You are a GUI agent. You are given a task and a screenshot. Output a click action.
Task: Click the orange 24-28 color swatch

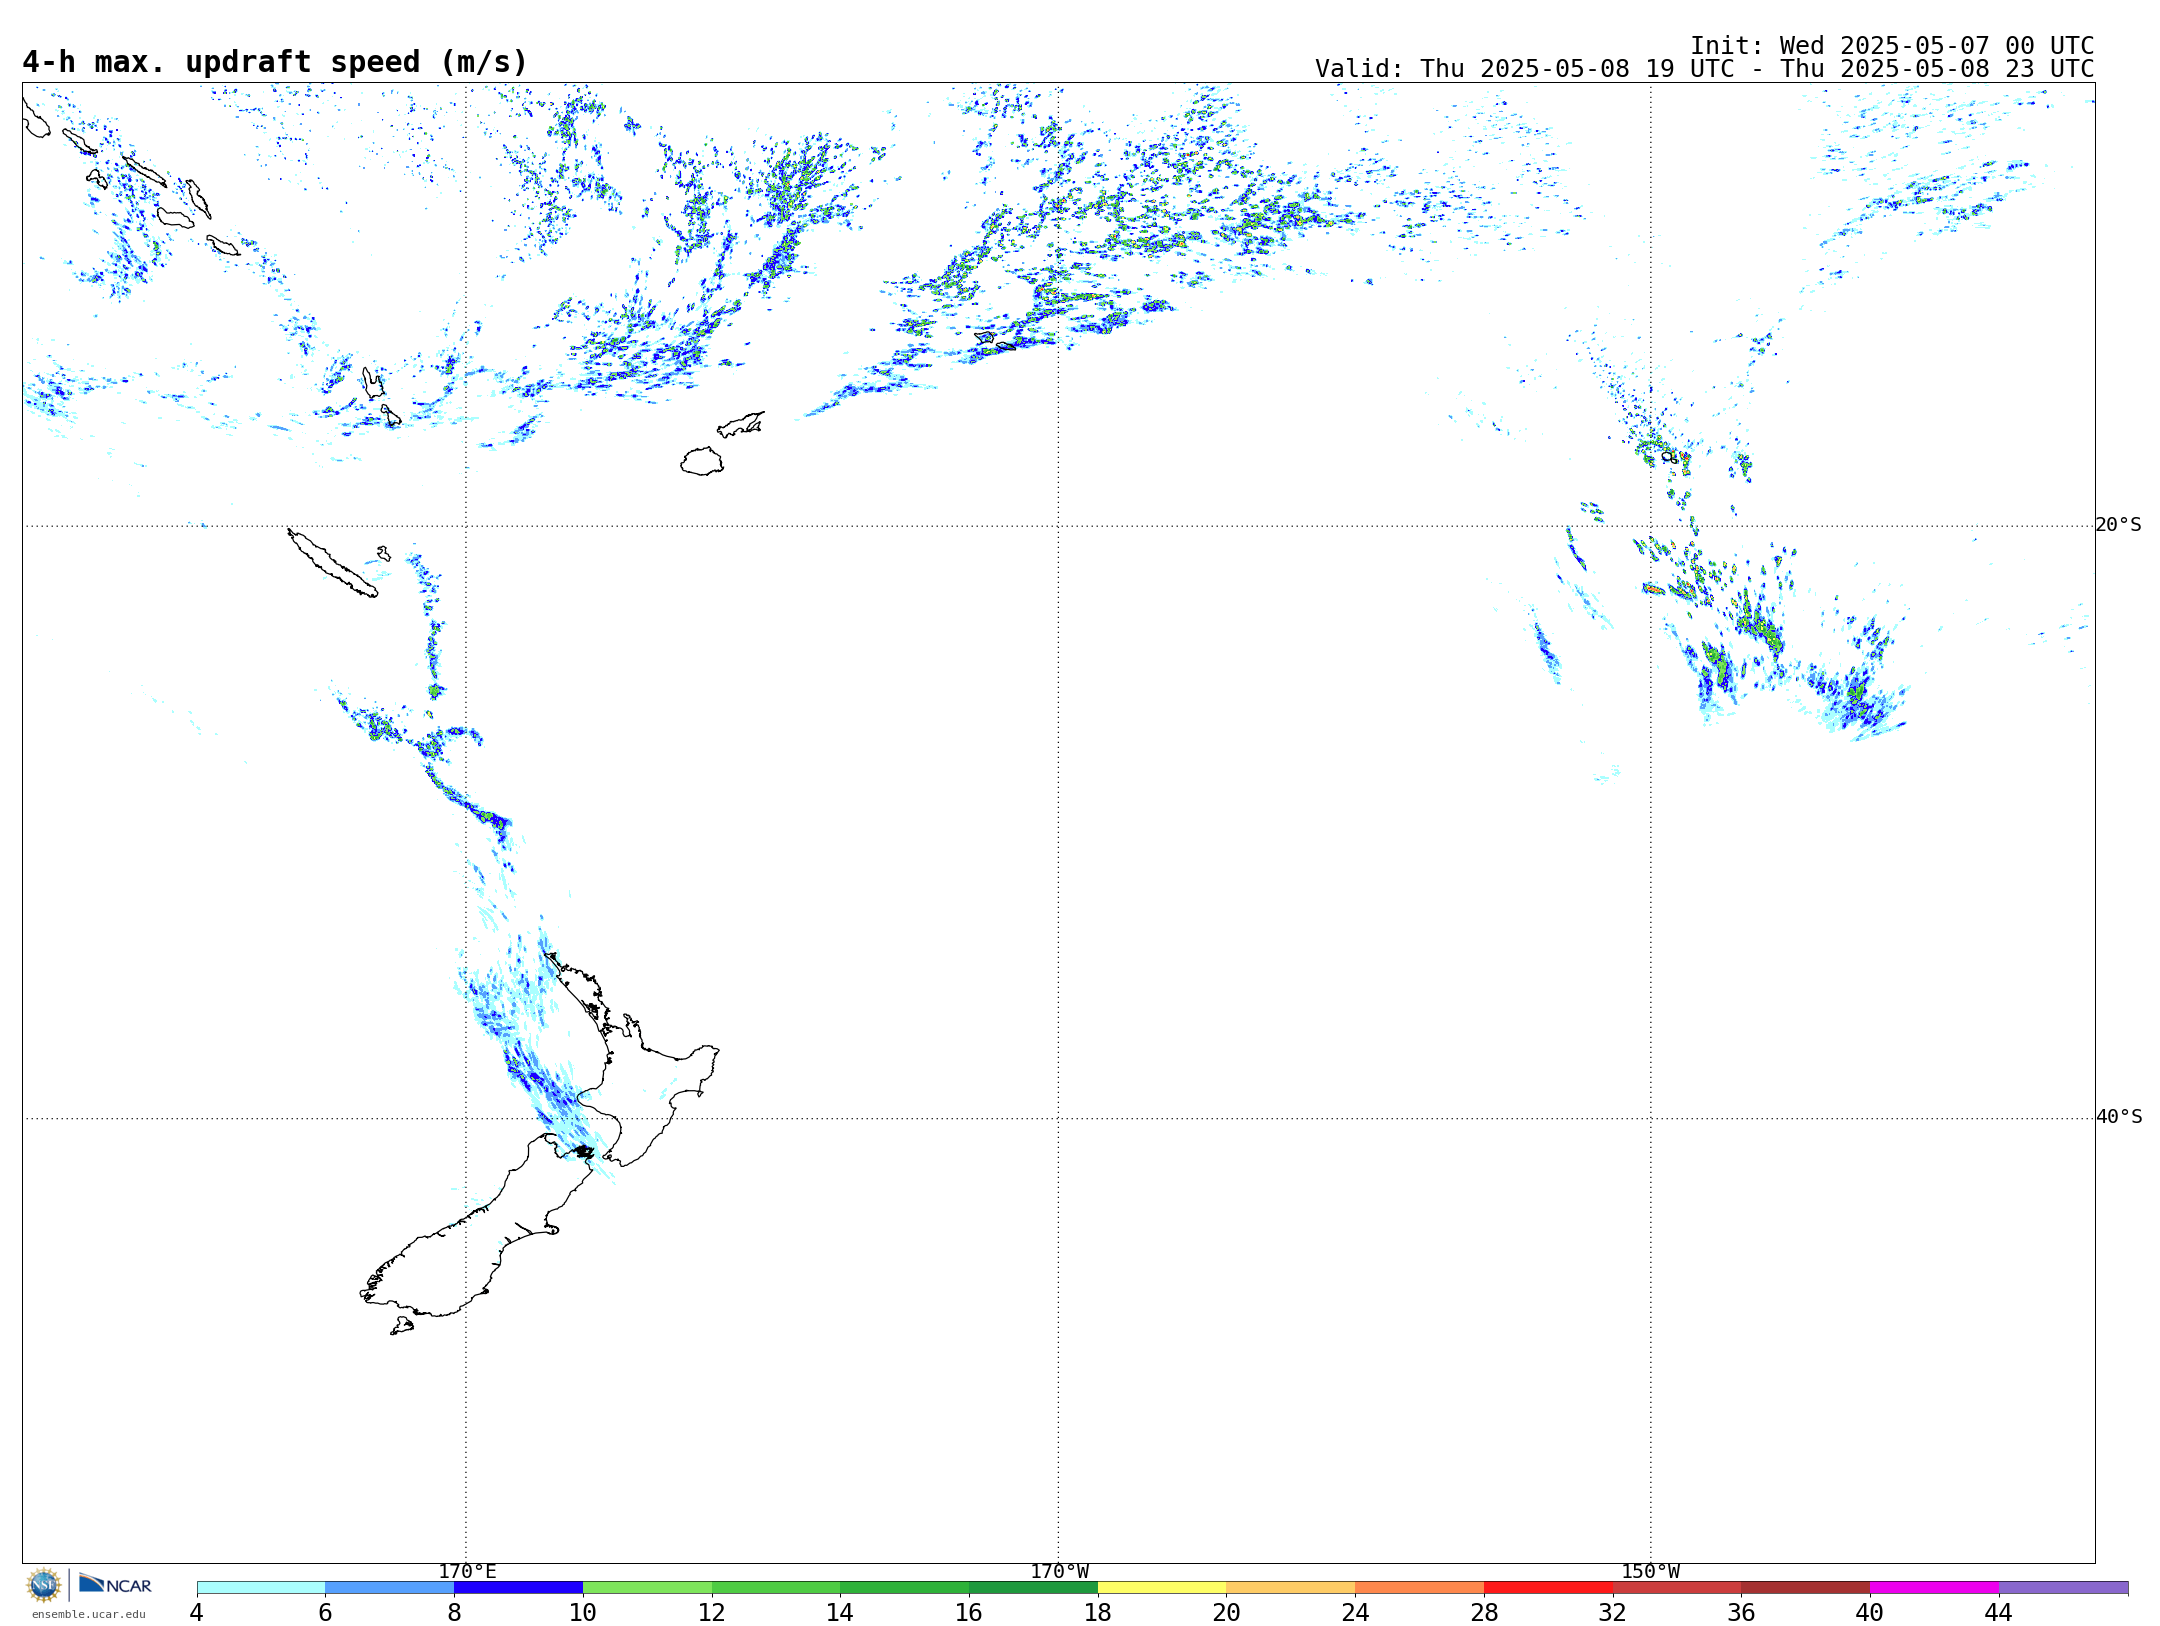pos(1419,1588)
